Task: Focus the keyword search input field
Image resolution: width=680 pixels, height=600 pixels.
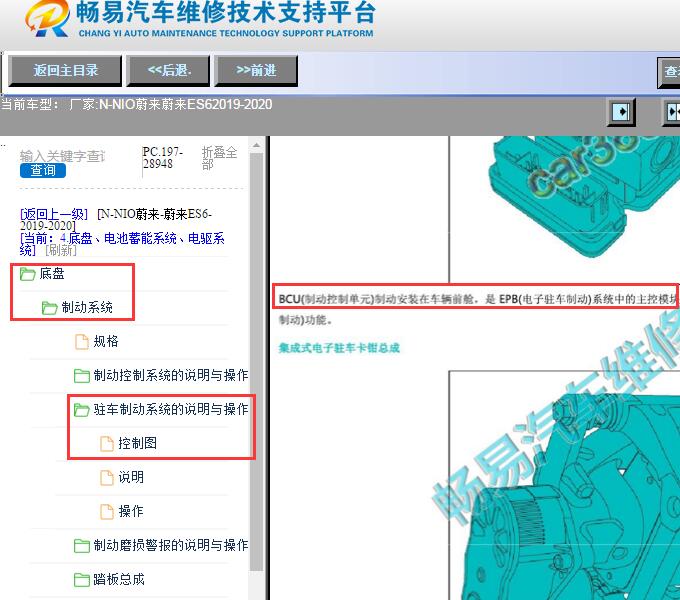Action: click(62, 156)
